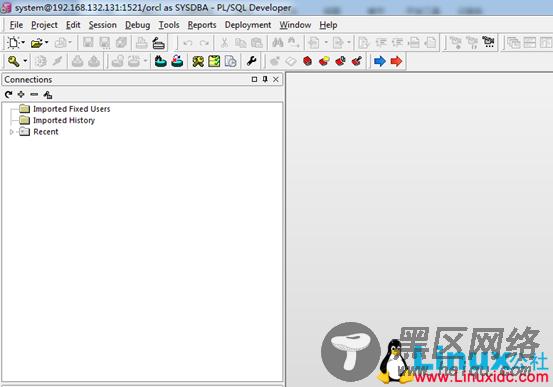Open the Project menu
553x387 pixels.
coord(44,25)
